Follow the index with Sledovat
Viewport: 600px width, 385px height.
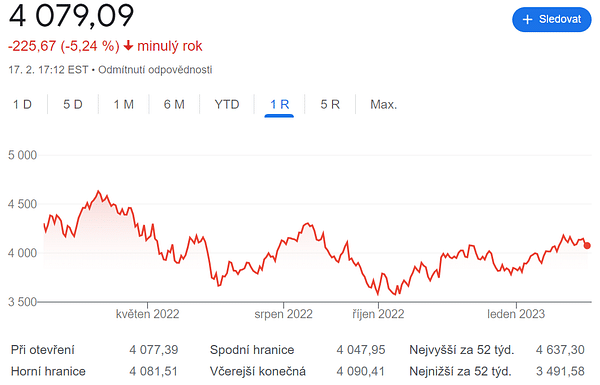[x=551, y=19]
